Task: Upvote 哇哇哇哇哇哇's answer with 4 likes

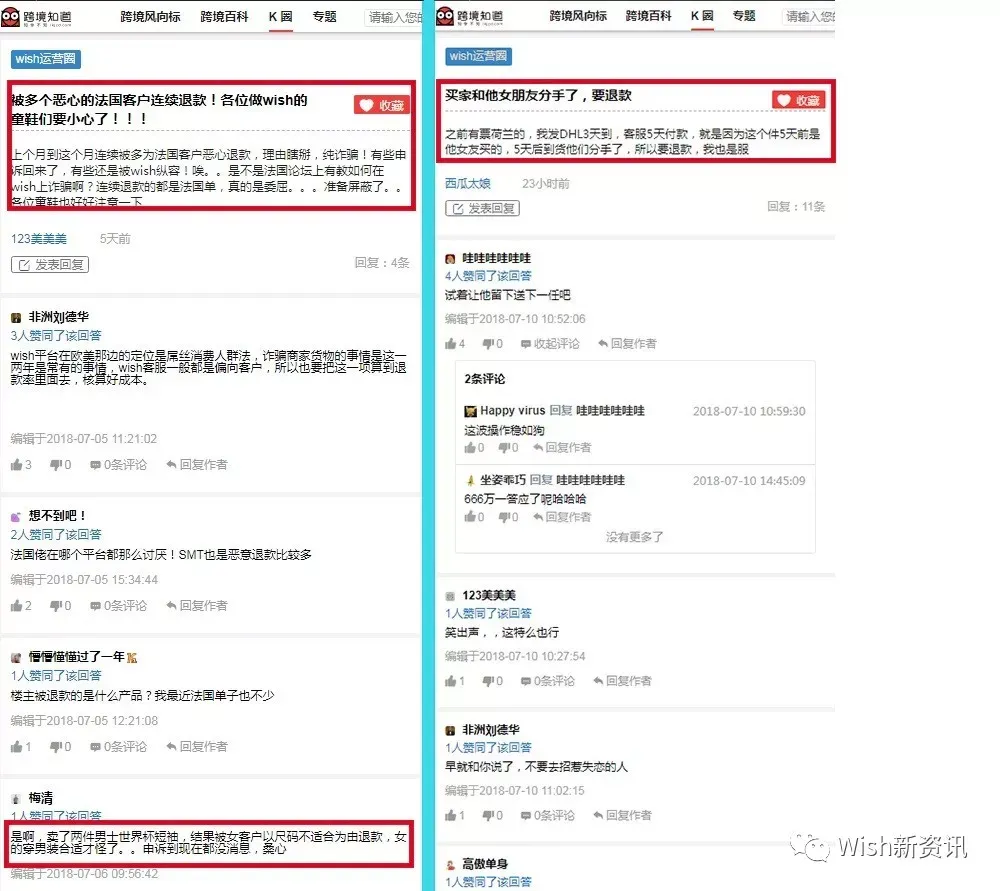Action: click(455, 344)
